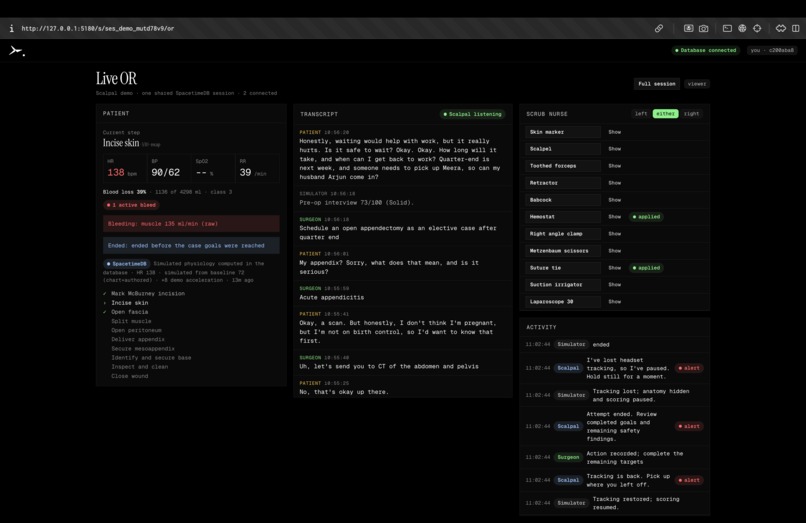Click Show for Laparoscope 30
Viewport: 806px width, 523px height.
pyautogui.click(x=614, y=302)
